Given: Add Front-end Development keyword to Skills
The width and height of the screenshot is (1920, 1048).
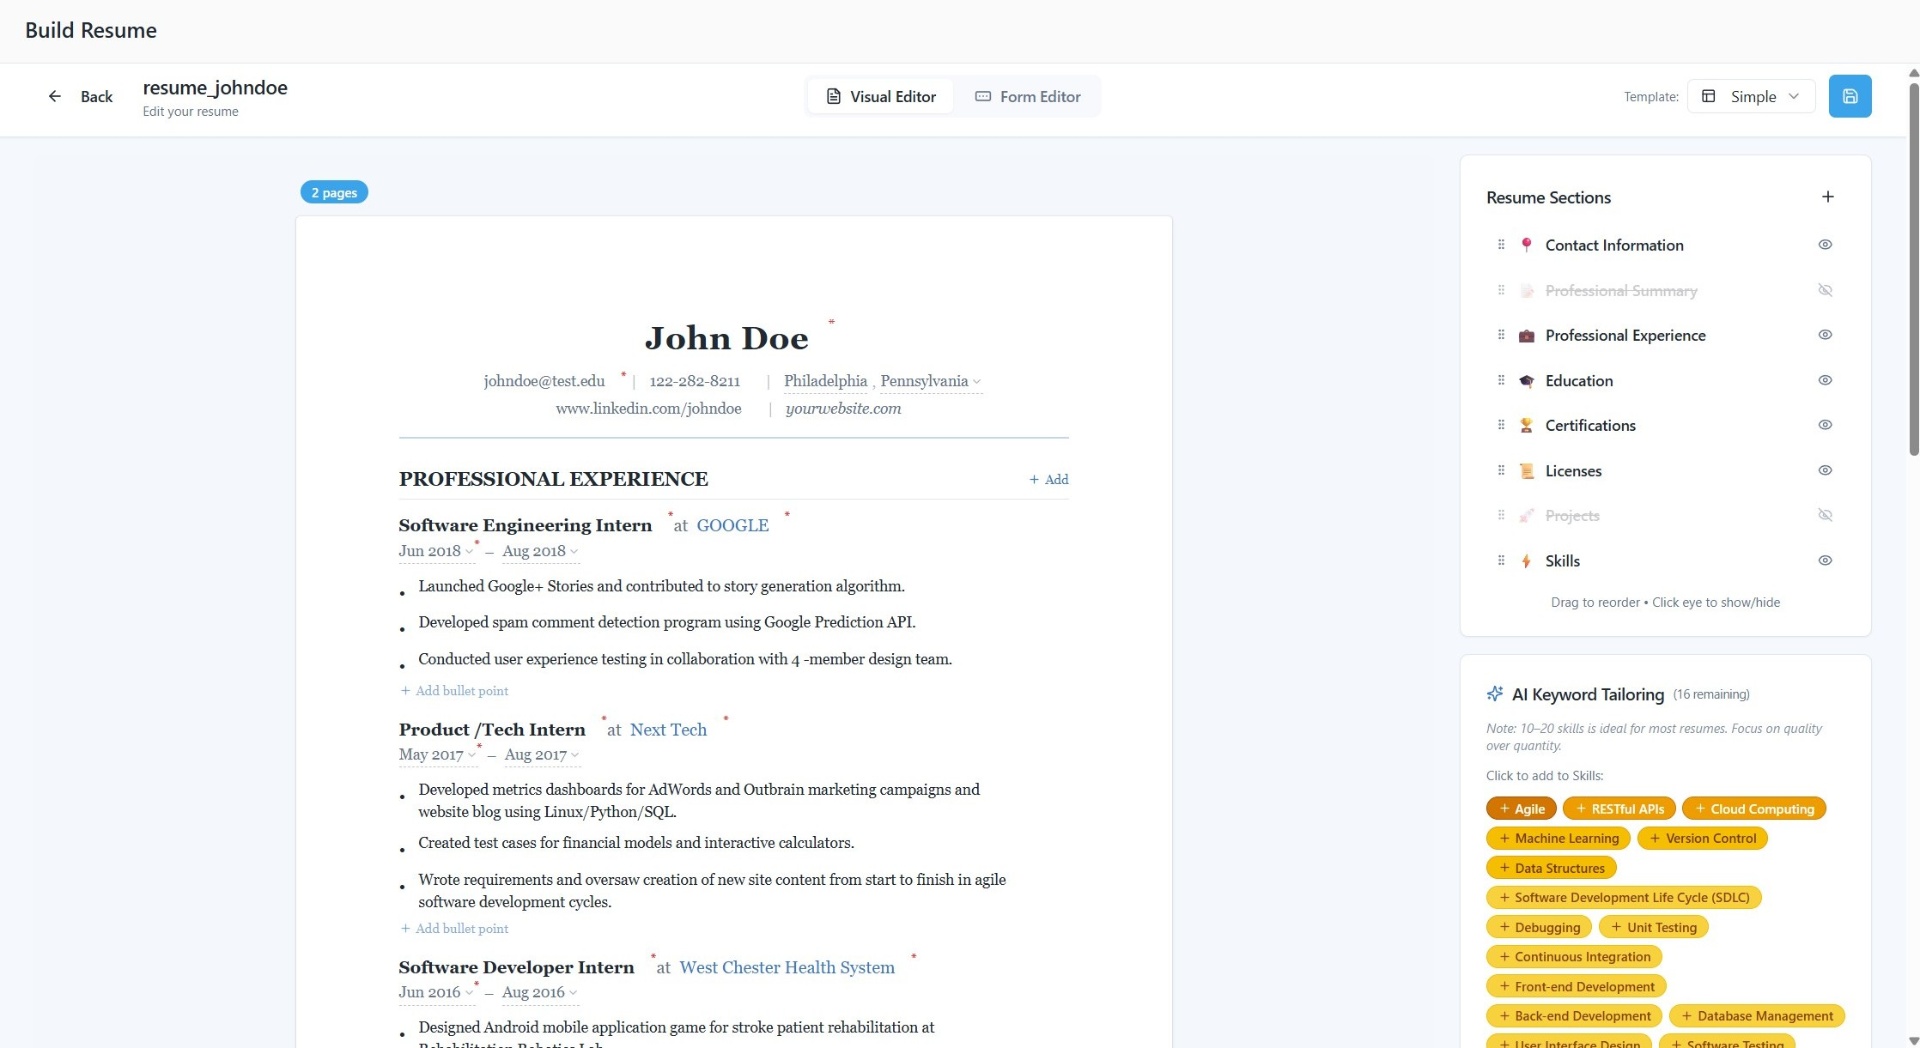Looking at the screenshot, I should [x=1576, y=987].
